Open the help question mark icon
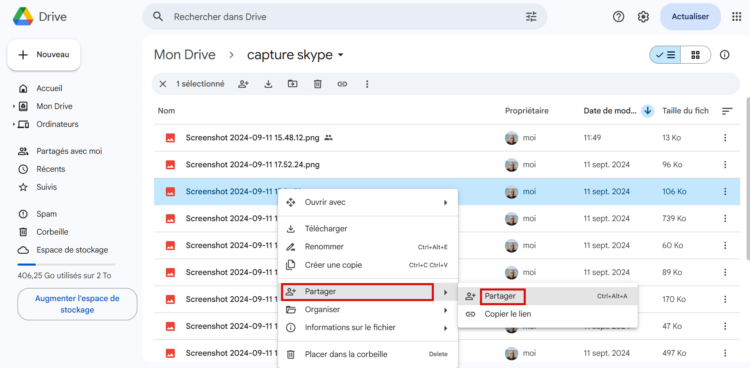 coord(618,17)
